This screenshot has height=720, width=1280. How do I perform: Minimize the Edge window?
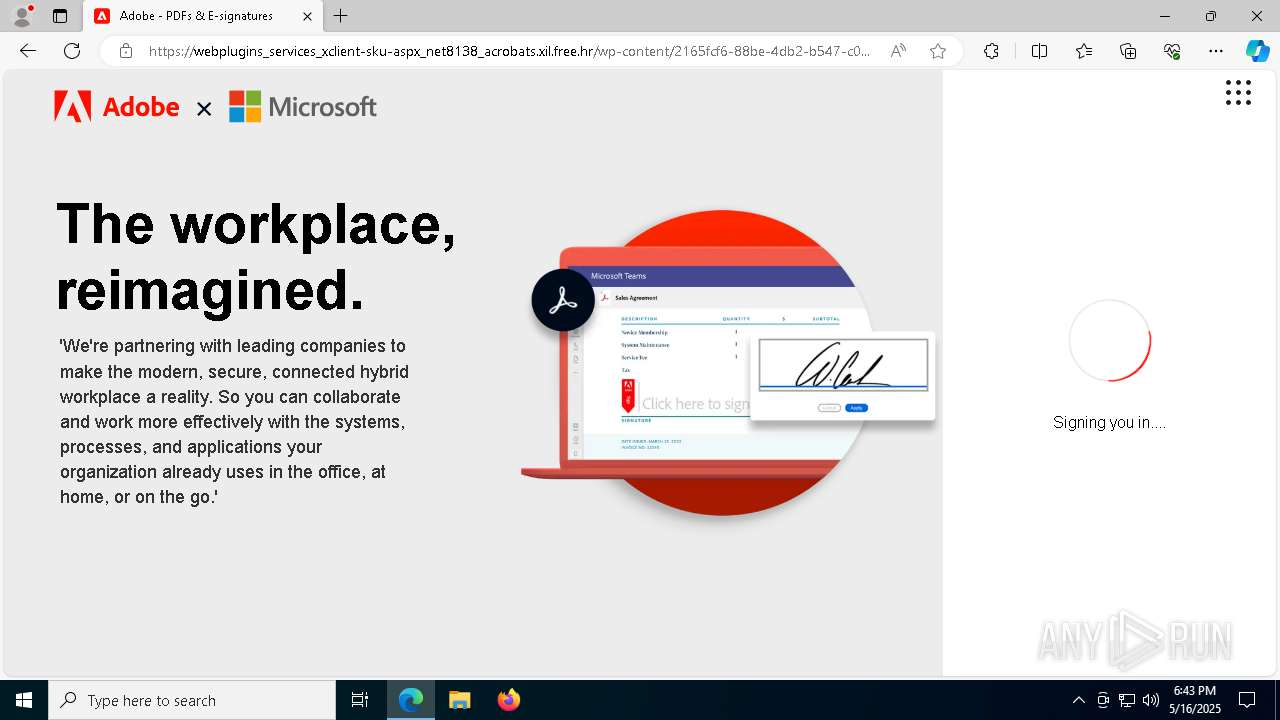1165,16
